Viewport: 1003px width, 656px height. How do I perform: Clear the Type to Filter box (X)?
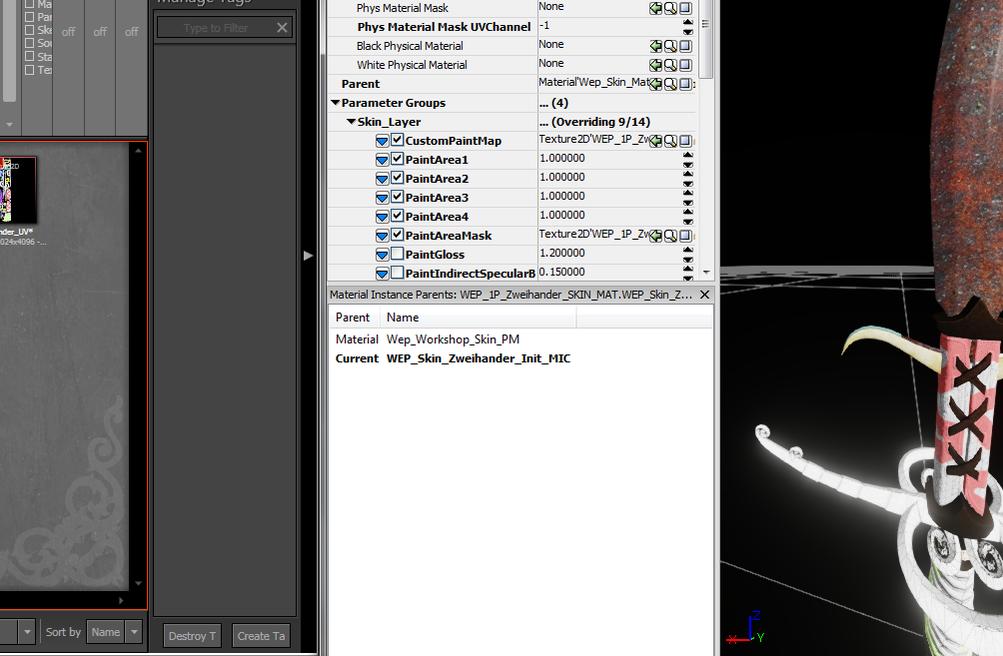(x=282, y=27)
